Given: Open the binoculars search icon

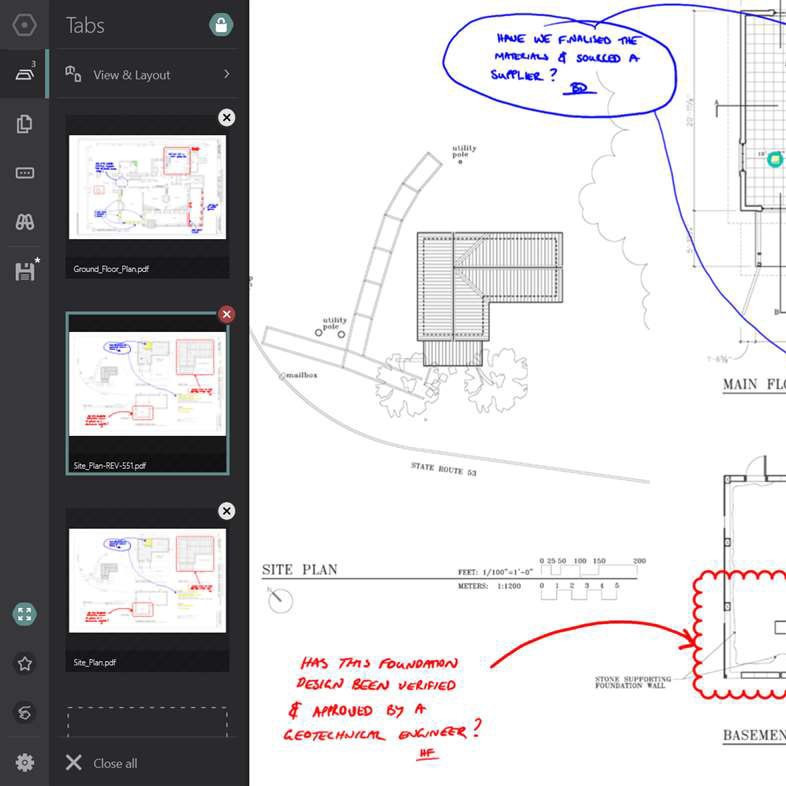Looking at the screenshot, I should tap(24, 222).
